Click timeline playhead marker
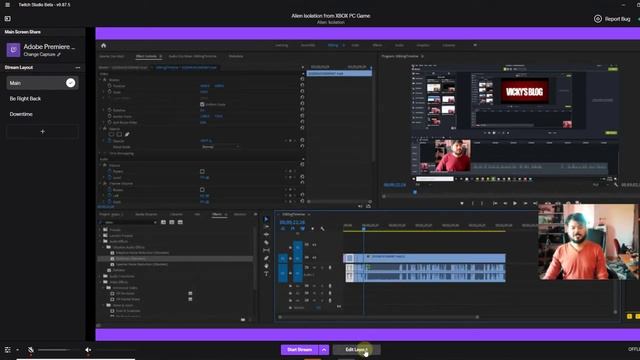Screen dimensions: 640x360 (364, 228)
